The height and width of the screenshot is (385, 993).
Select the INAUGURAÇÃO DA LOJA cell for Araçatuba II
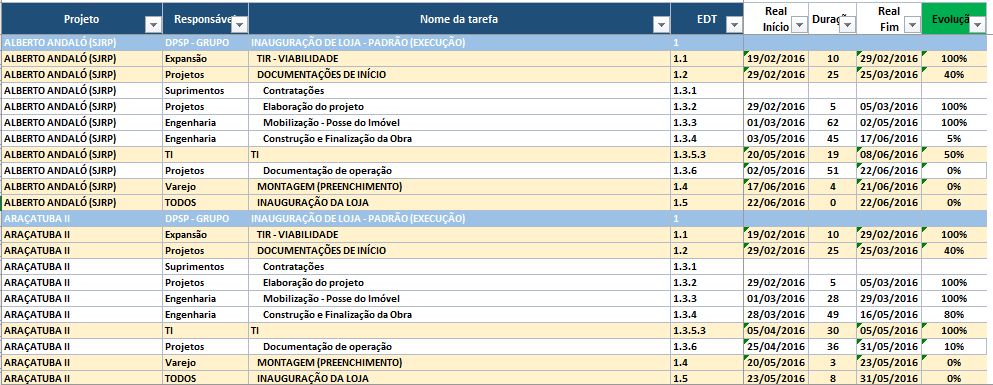coord(459,379)
